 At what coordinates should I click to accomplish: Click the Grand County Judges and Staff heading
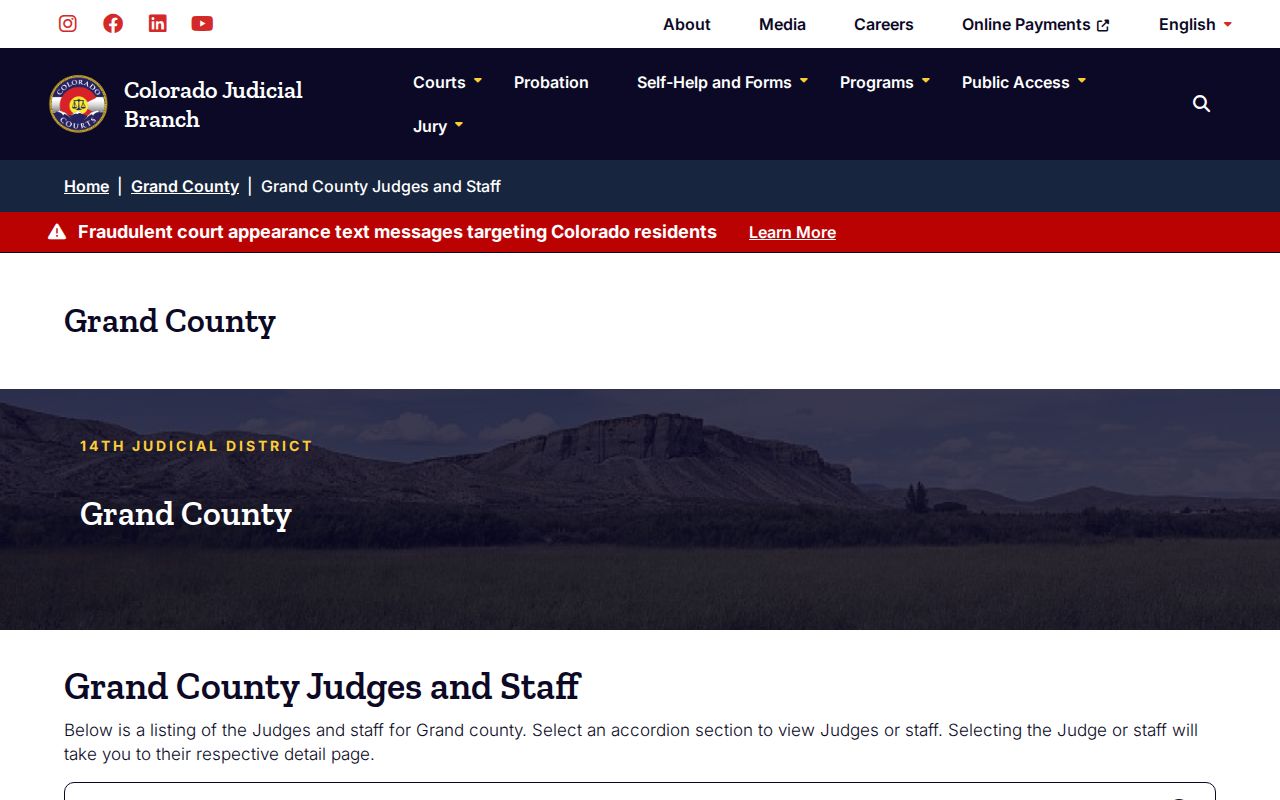coord(322,687)
